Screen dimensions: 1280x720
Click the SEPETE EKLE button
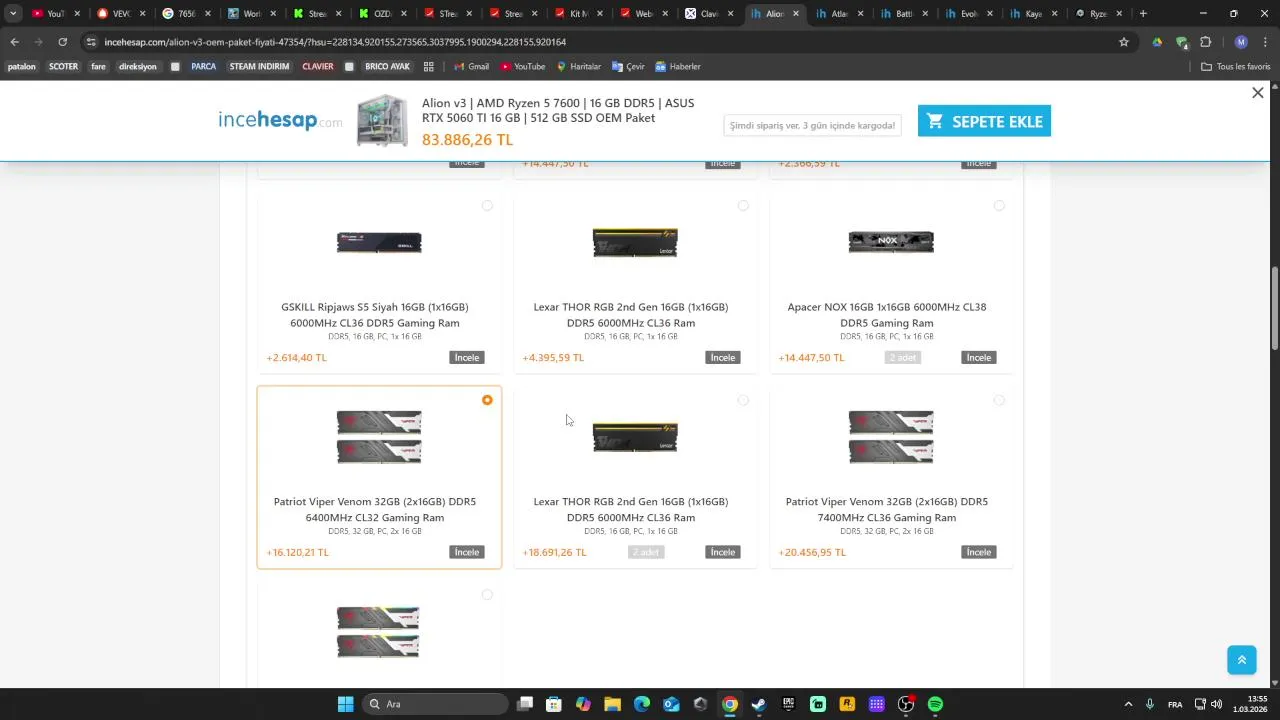click(x=984, y=121)
